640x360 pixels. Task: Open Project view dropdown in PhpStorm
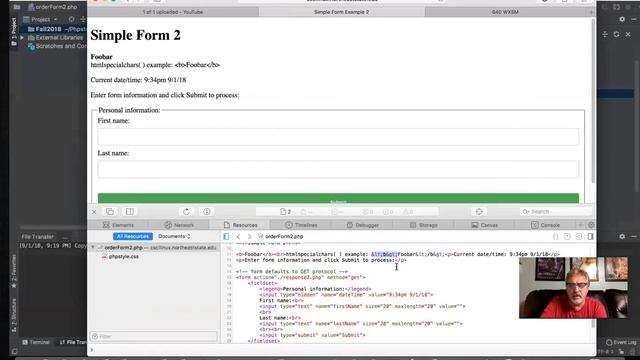coord(40,19)
